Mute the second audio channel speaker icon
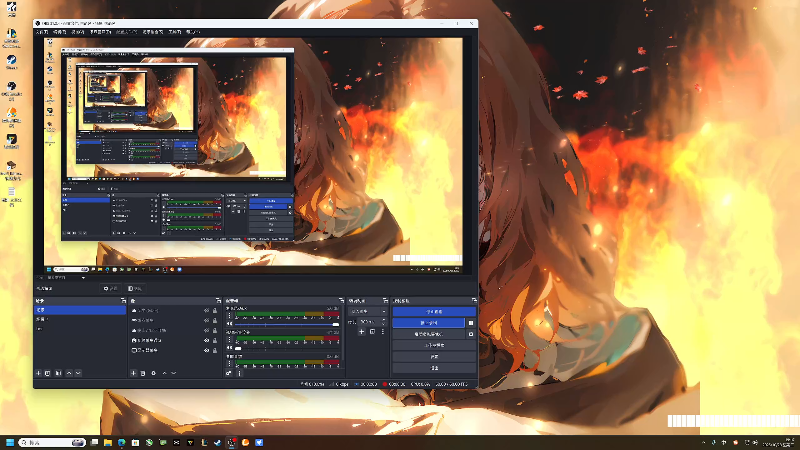 coord(230,348)
